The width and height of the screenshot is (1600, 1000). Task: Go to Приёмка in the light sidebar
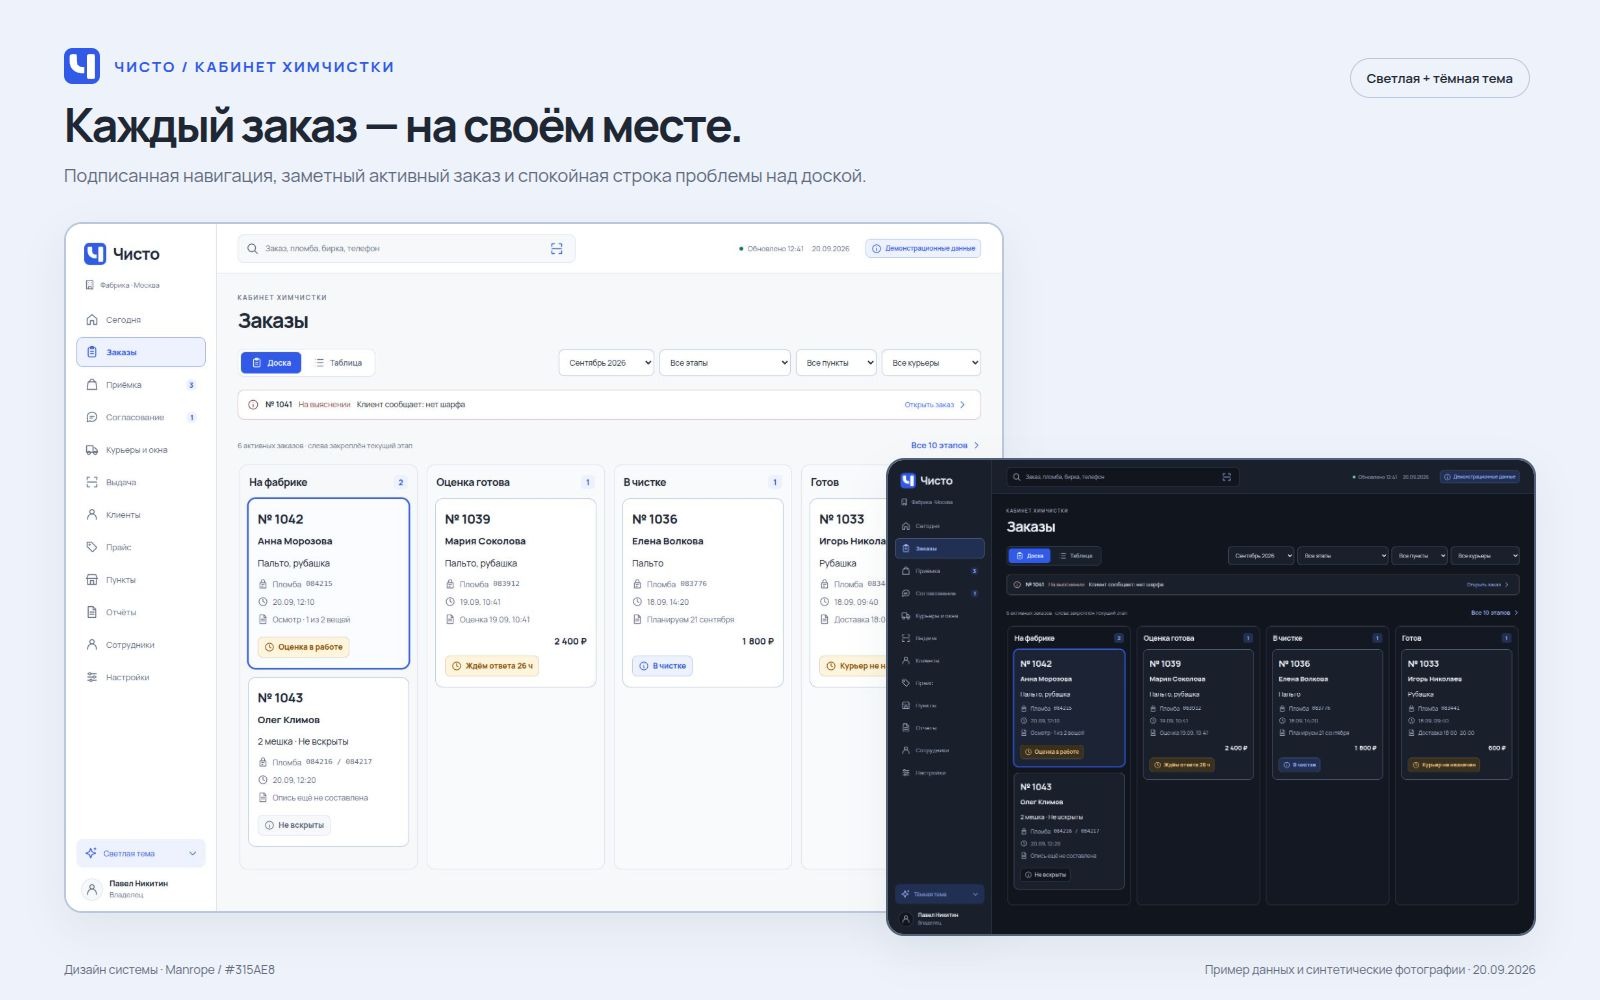pos(141,385)
